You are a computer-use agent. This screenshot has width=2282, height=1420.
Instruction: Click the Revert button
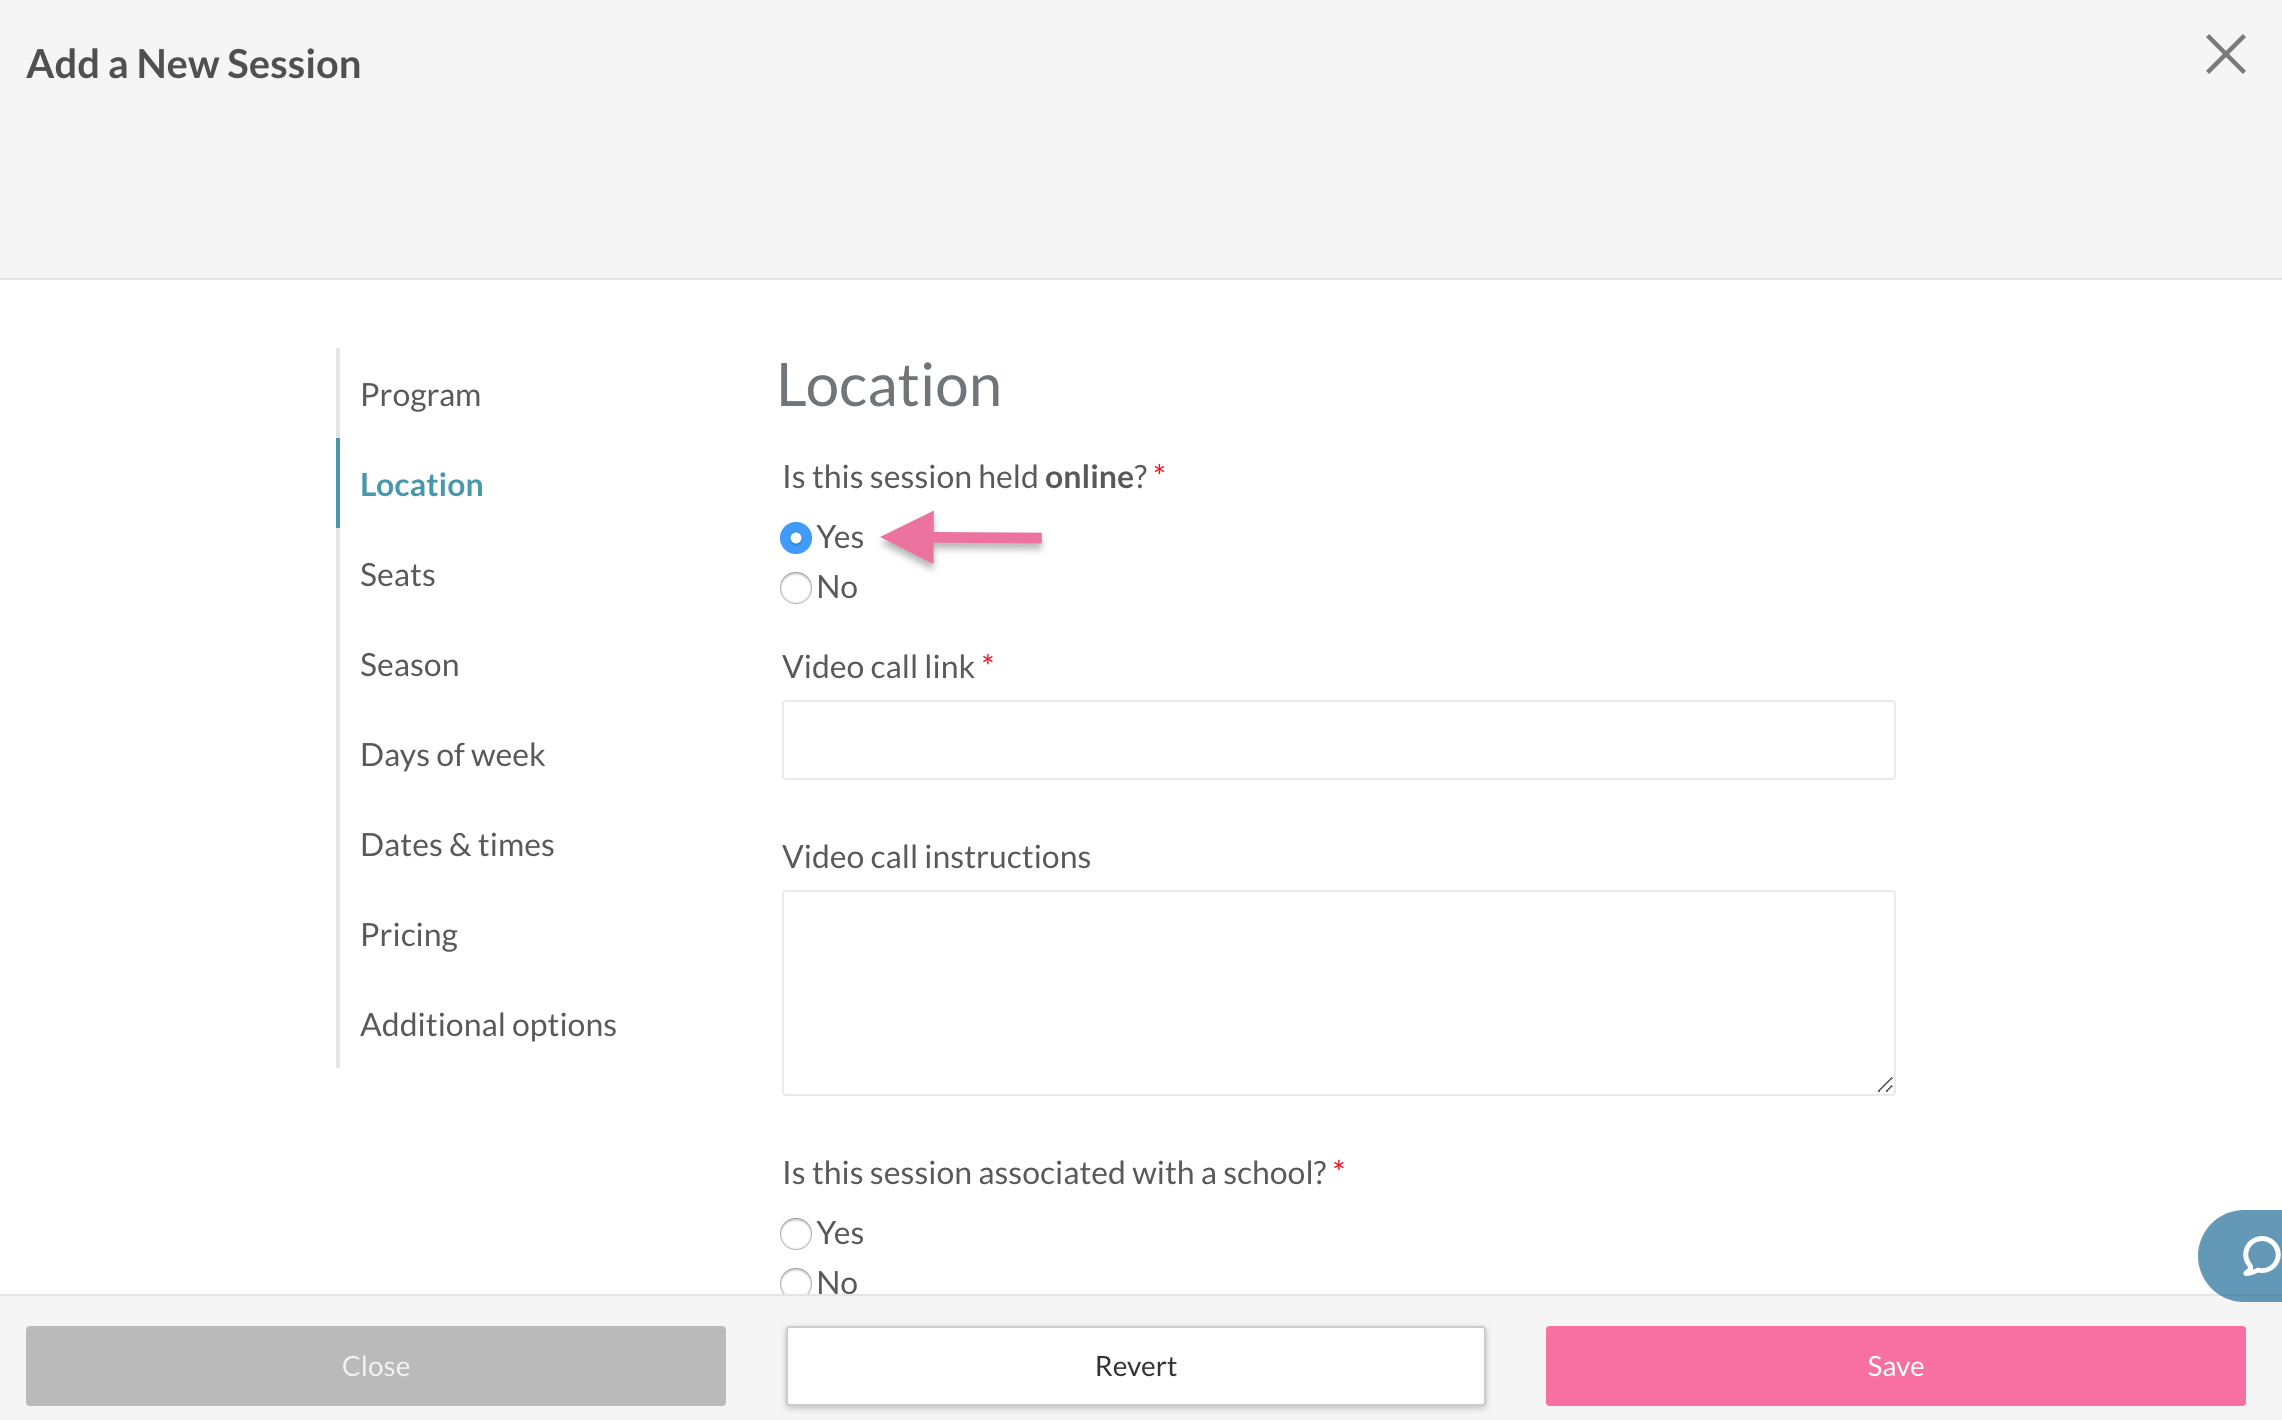(1135, 1366)
